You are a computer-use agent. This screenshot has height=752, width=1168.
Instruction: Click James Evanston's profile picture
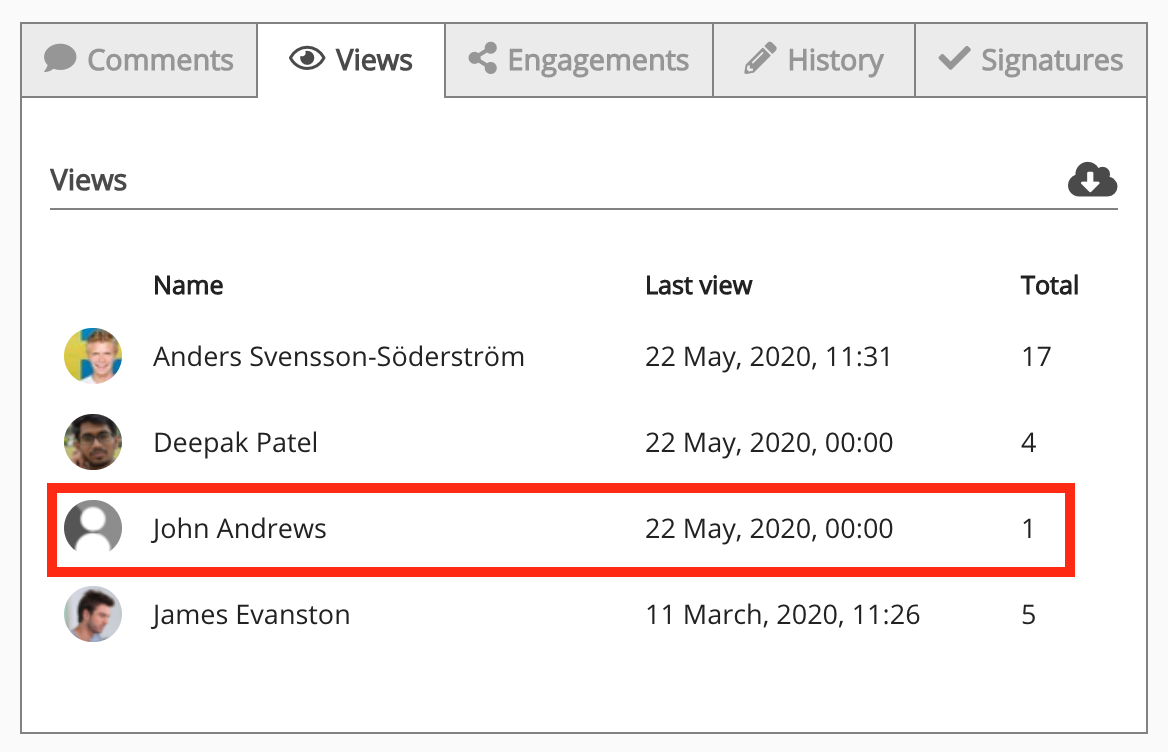(x=93, y=614)
